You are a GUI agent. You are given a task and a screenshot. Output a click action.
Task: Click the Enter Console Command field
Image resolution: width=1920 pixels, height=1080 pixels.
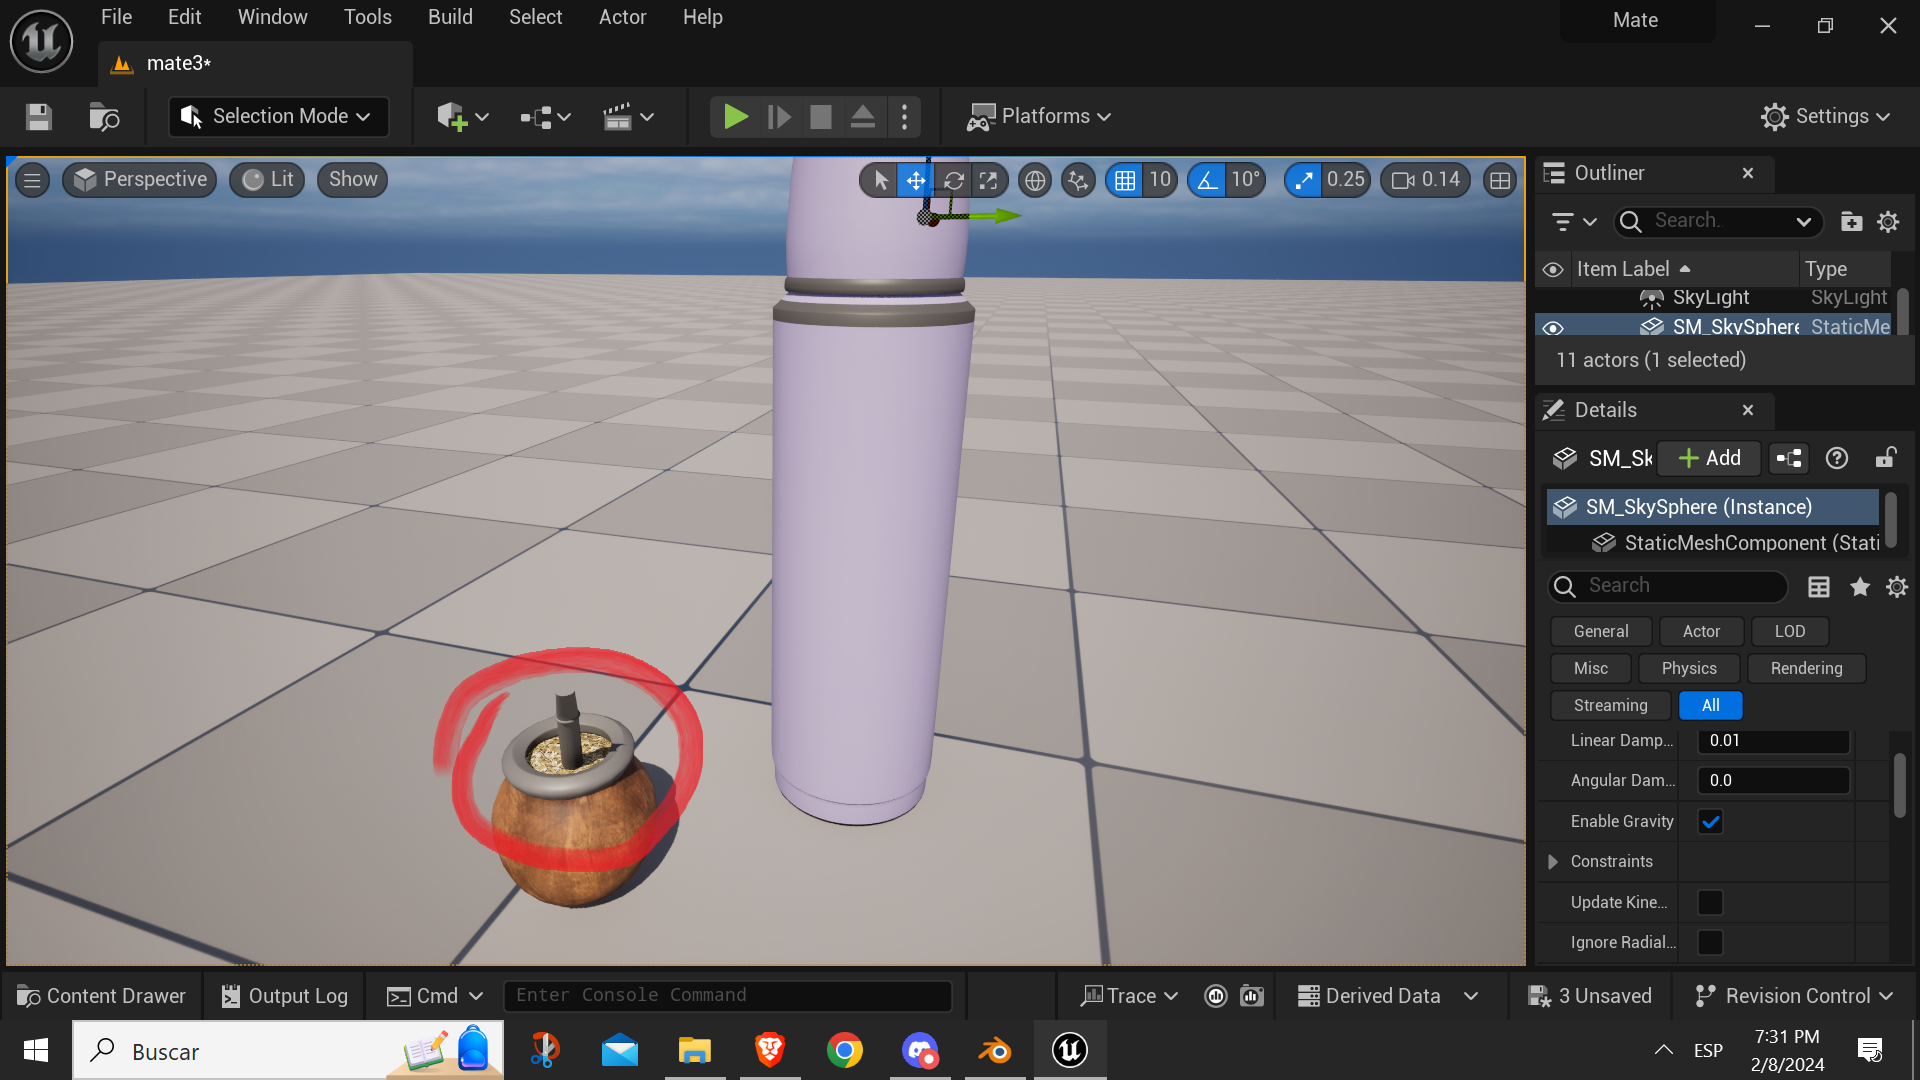727,996
